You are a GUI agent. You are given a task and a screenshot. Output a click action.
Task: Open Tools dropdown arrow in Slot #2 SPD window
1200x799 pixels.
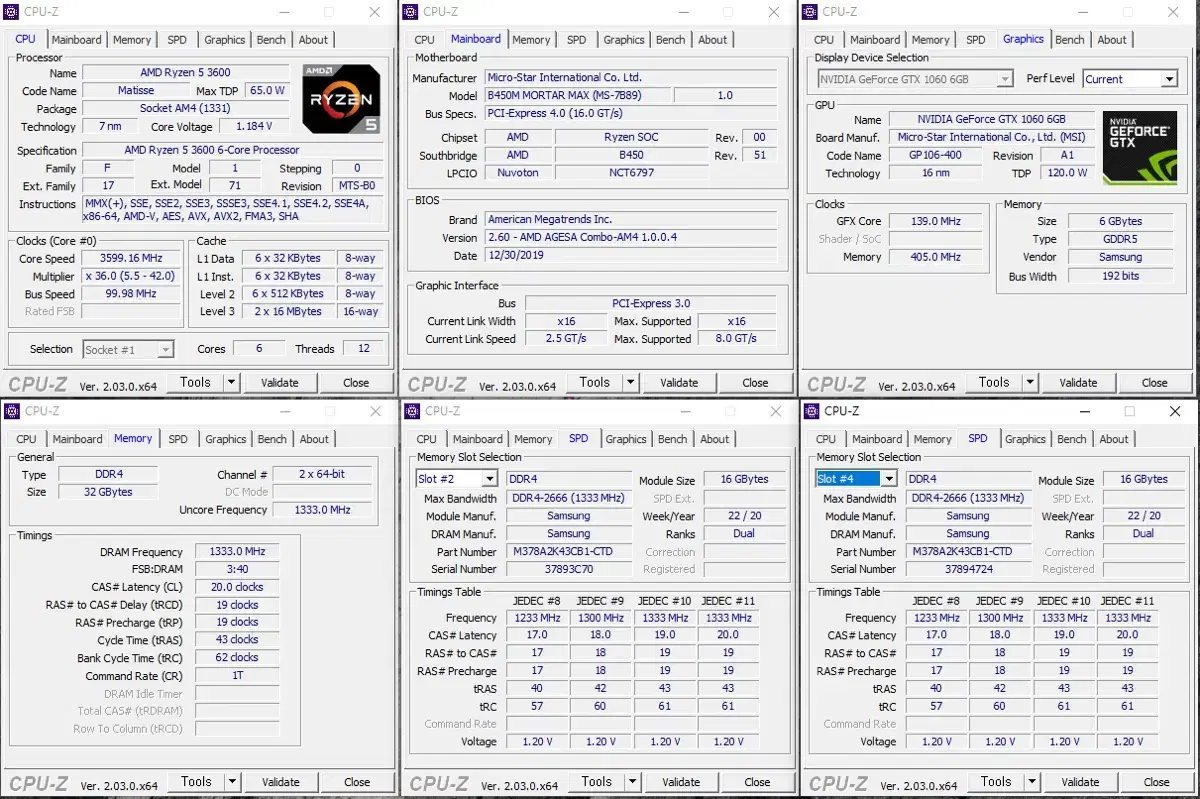[x=632, y=782]
